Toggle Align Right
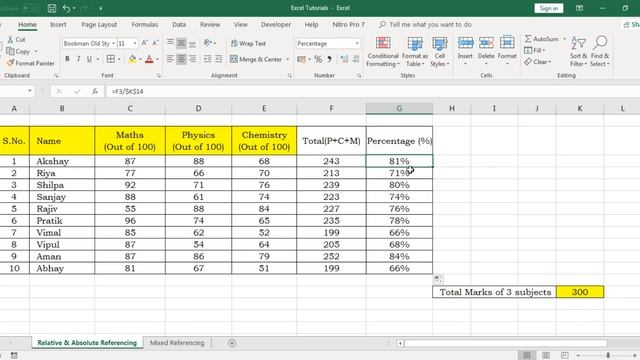640x360 pixels. tap(192, 59)
